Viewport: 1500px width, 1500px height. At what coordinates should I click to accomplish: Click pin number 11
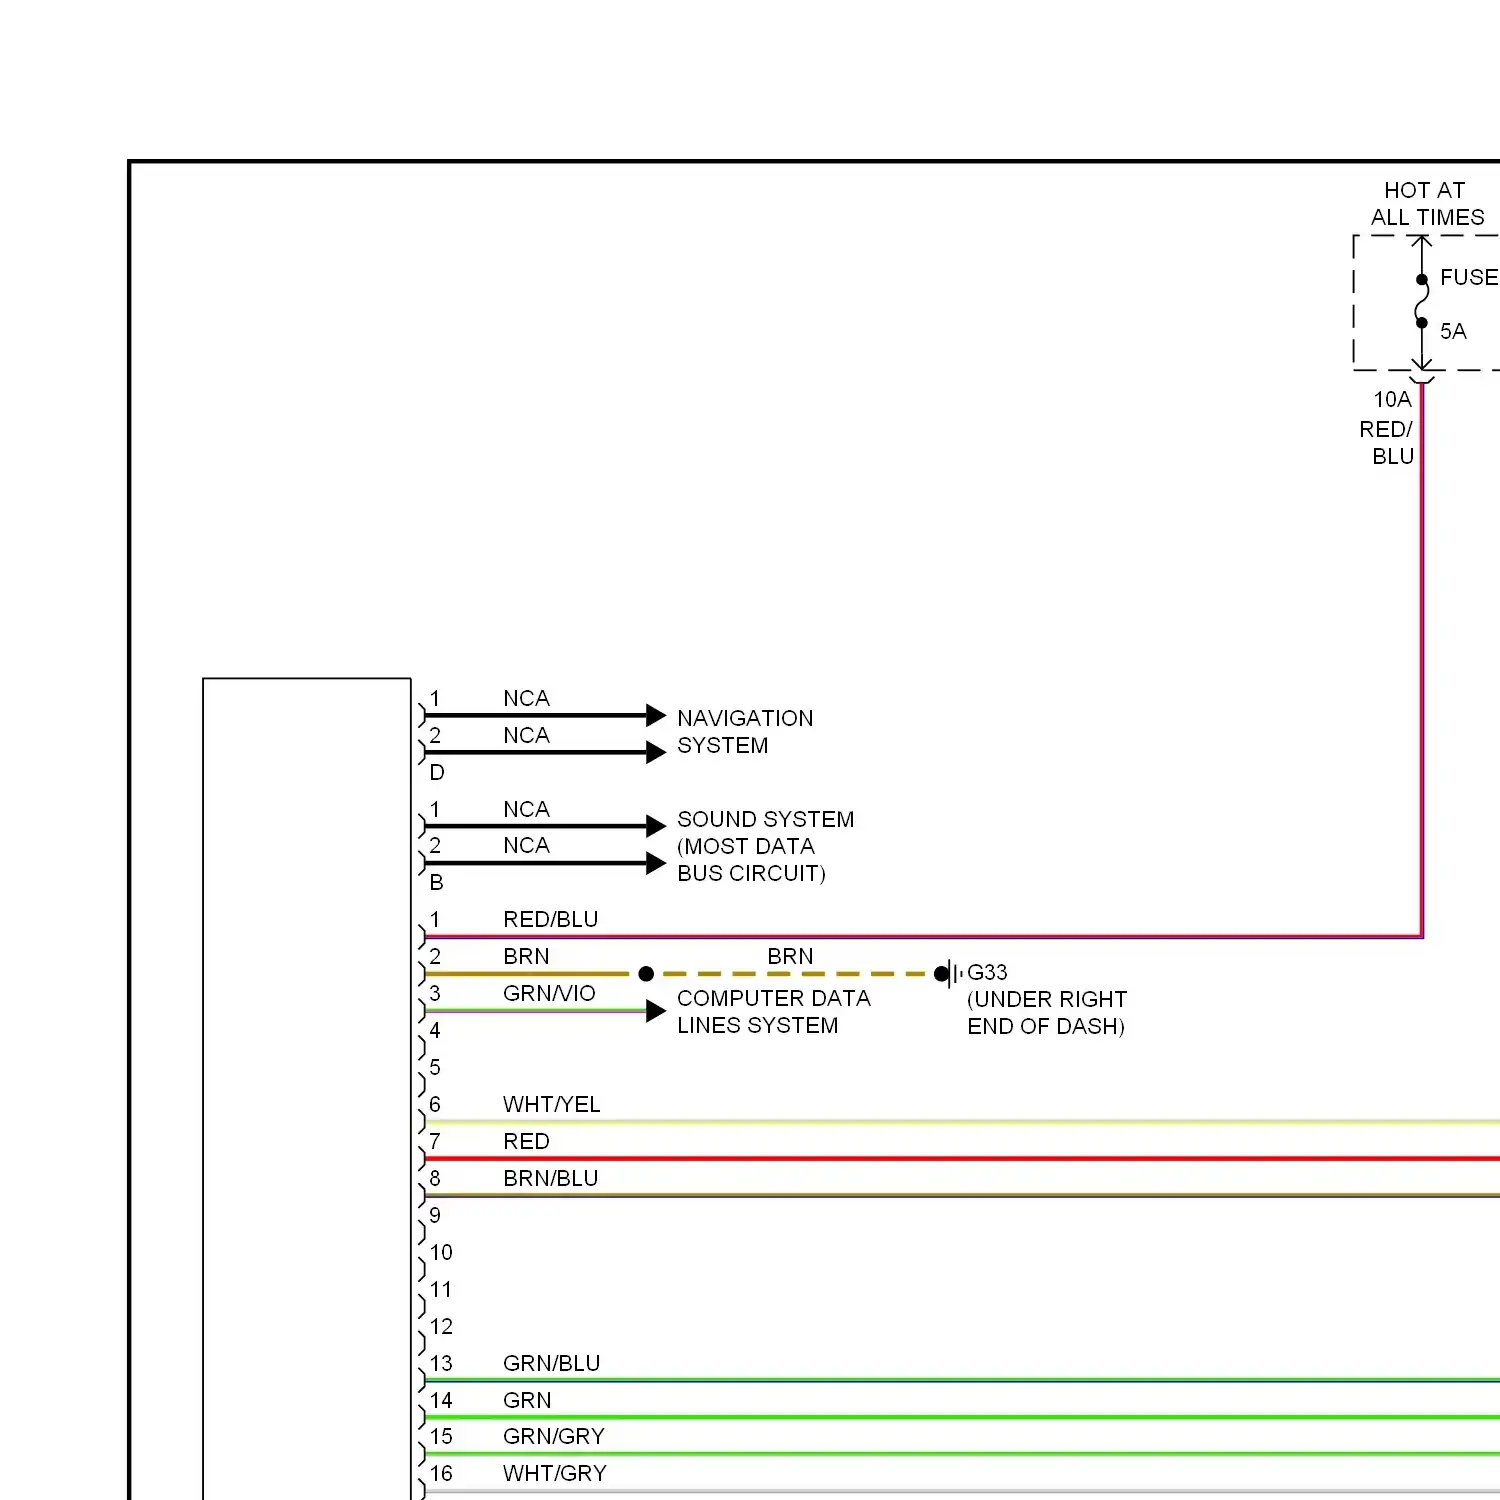click(441, 1289)
